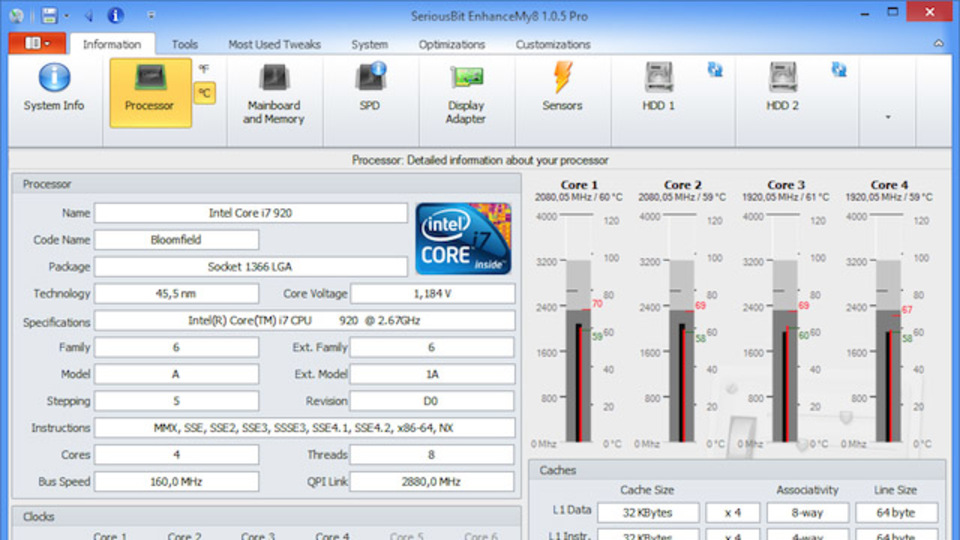Close the EnhanceMy8 window

pyautogui.click(x=929, y=12)
